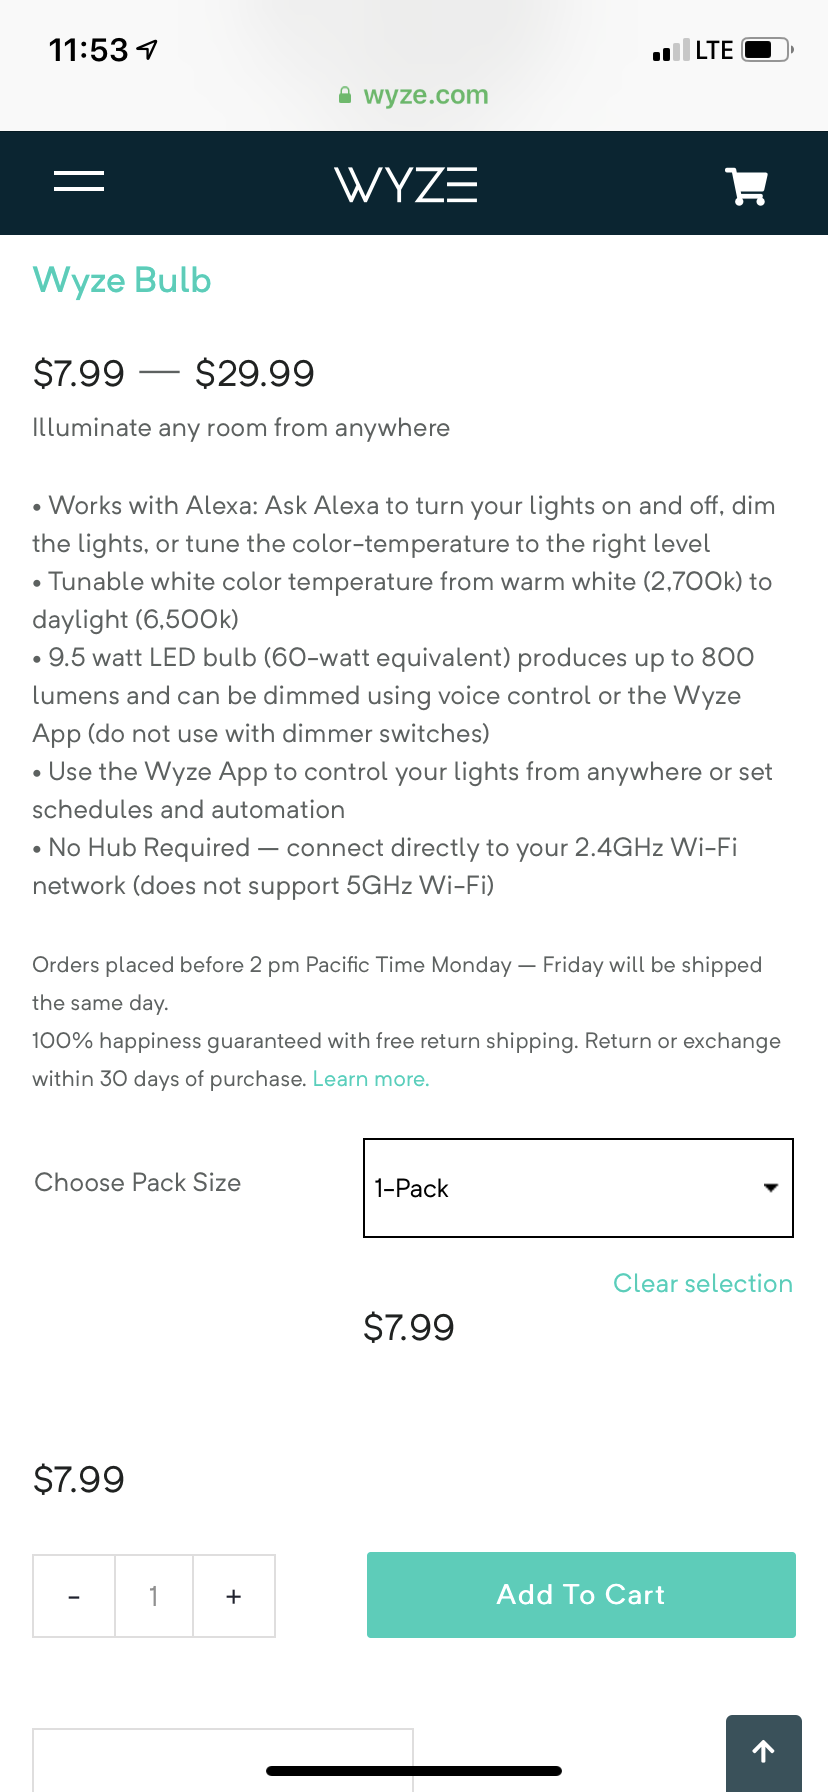
Task: Tap the battery indicator in status bar
Action: [x=766, y=50]
